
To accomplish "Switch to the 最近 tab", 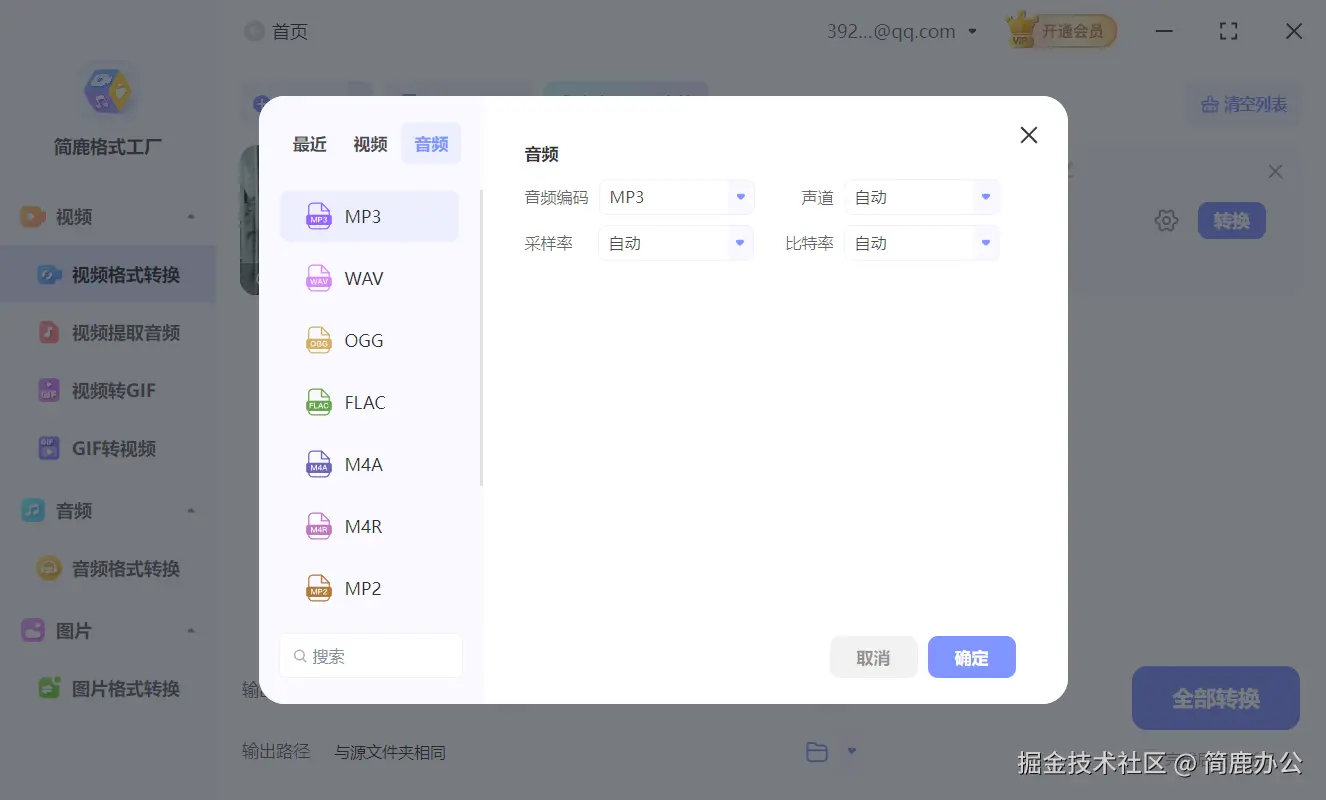I will pyautogui.click(x=310, y=144).
